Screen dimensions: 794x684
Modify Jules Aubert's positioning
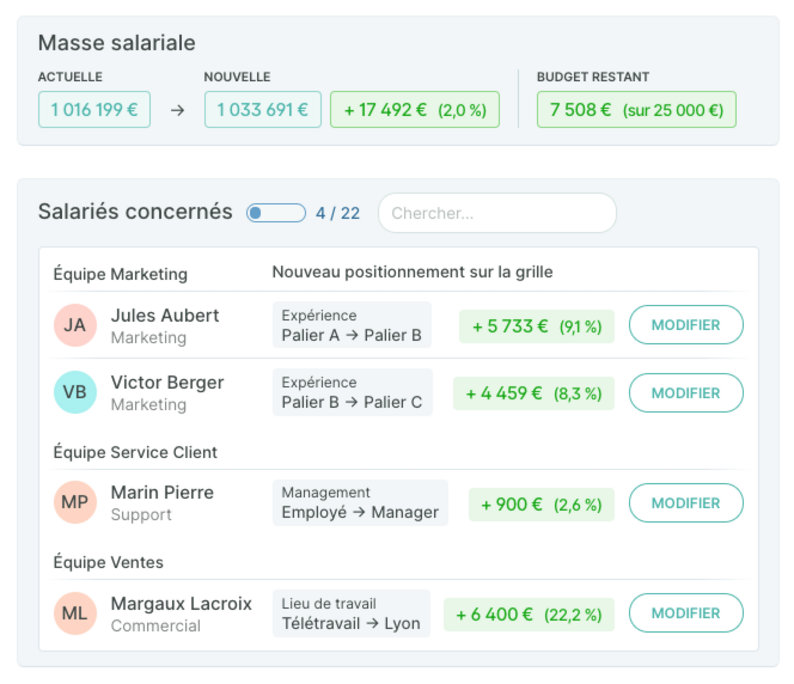pos(686,325)
